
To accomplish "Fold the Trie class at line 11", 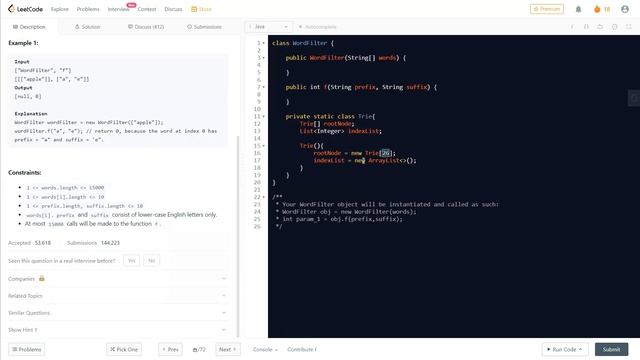I will (264, 116).
